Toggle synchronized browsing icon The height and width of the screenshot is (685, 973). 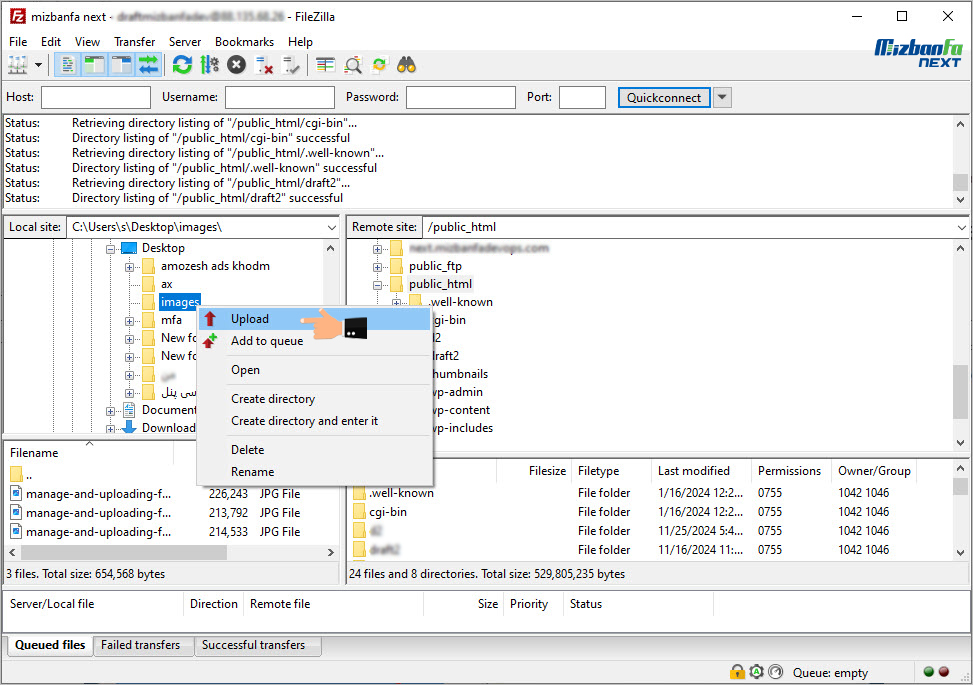(379, 65)
